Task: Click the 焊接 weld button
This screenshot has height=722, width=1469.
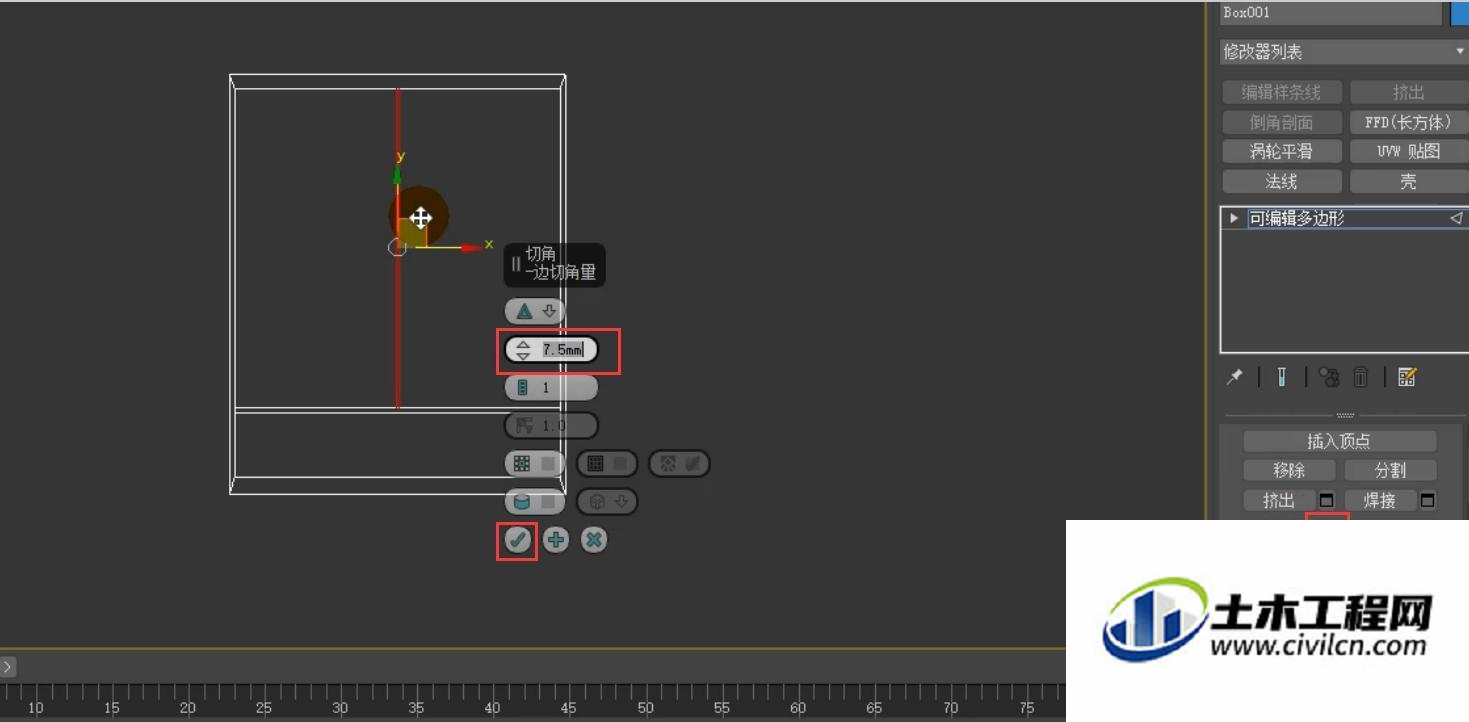Action: click(x=1380, y=500)
